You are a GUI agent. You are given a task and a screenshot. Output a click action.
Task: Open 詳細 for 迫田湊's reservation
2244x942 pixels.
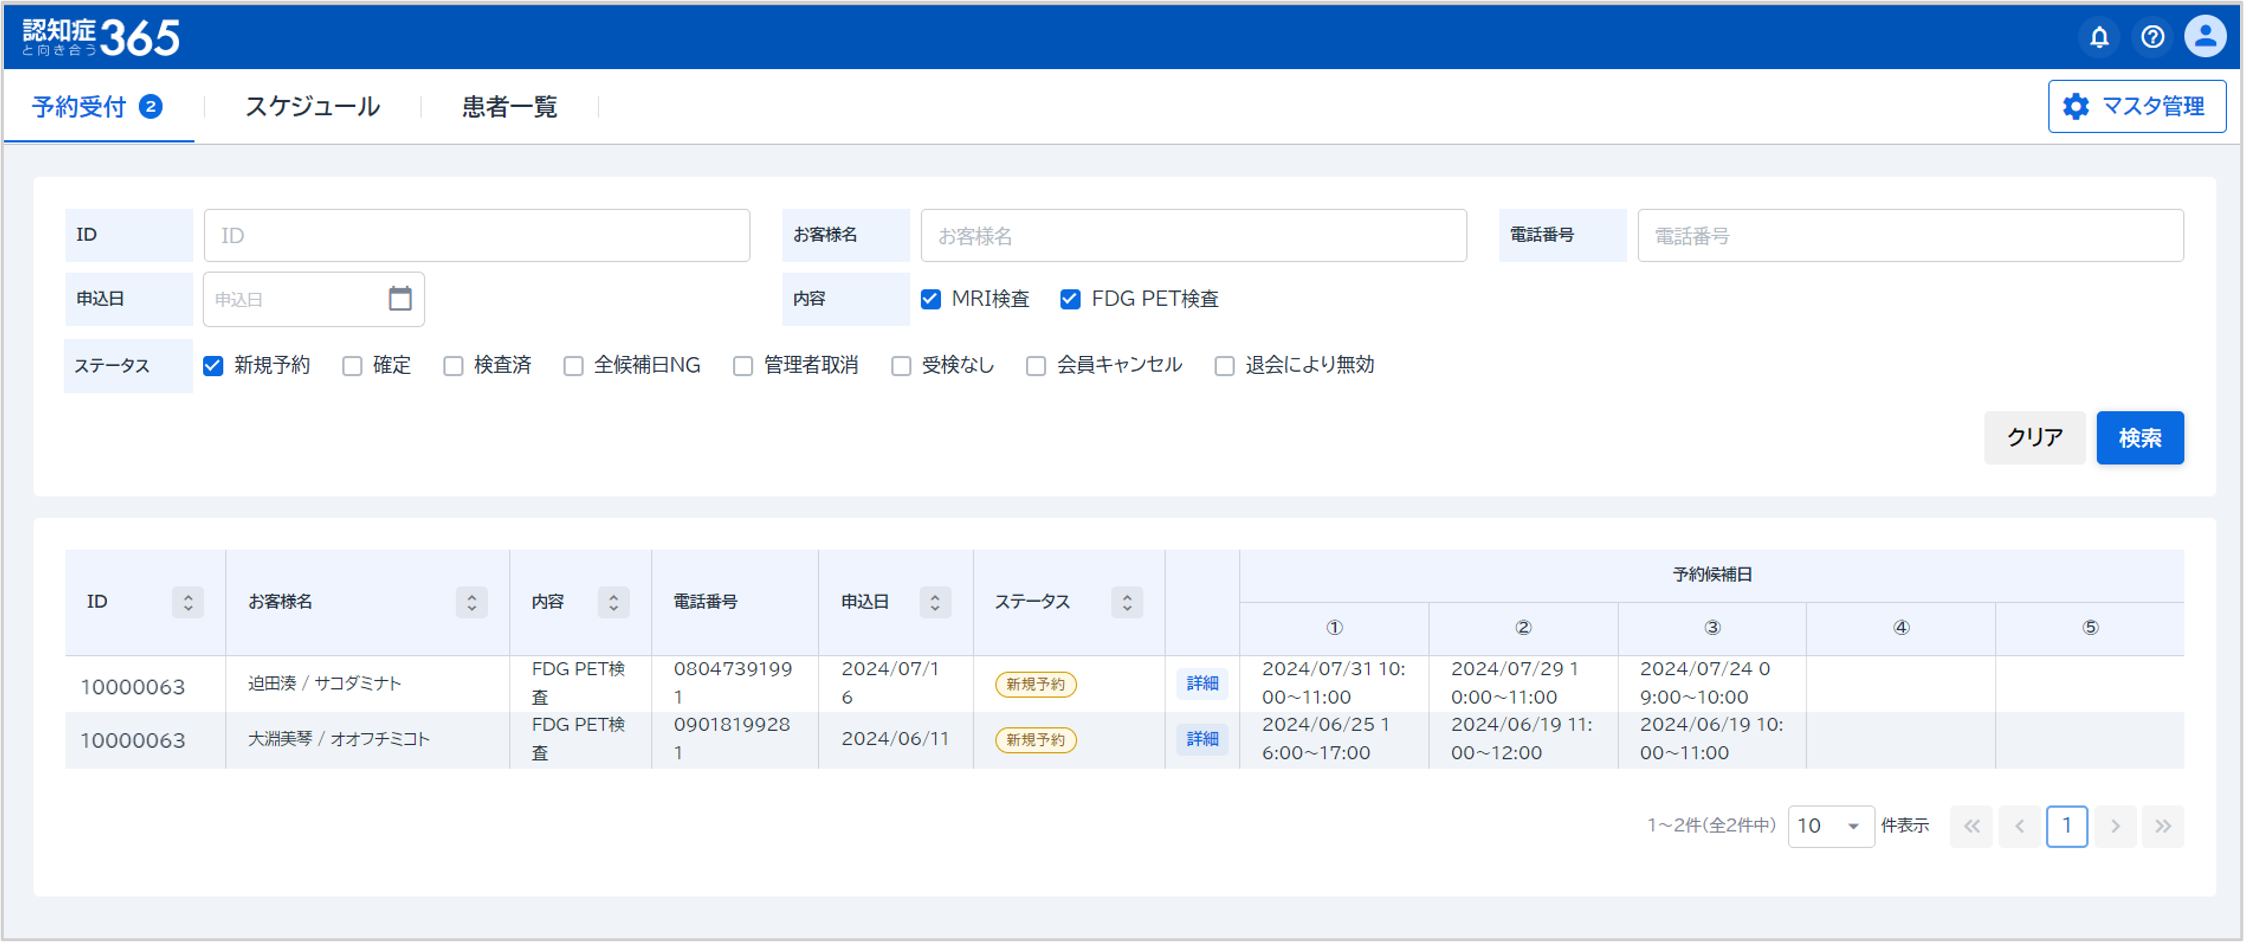(x=1202, y=683)
